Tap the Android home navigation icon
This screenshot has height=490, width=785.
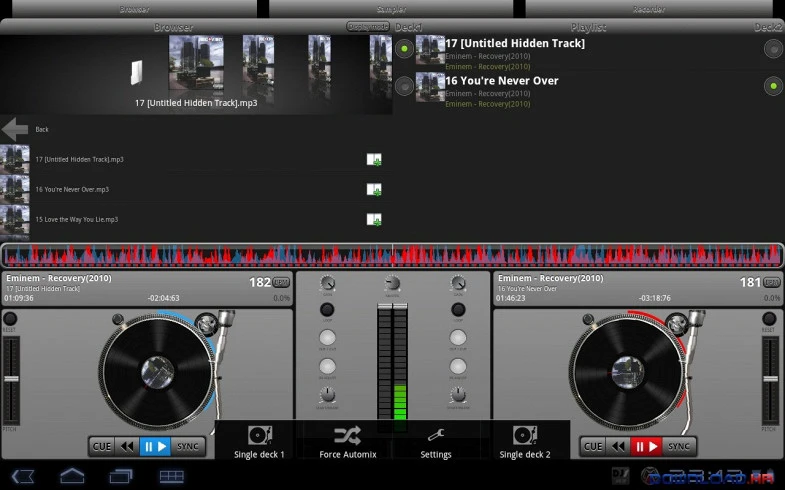(72, 476)
